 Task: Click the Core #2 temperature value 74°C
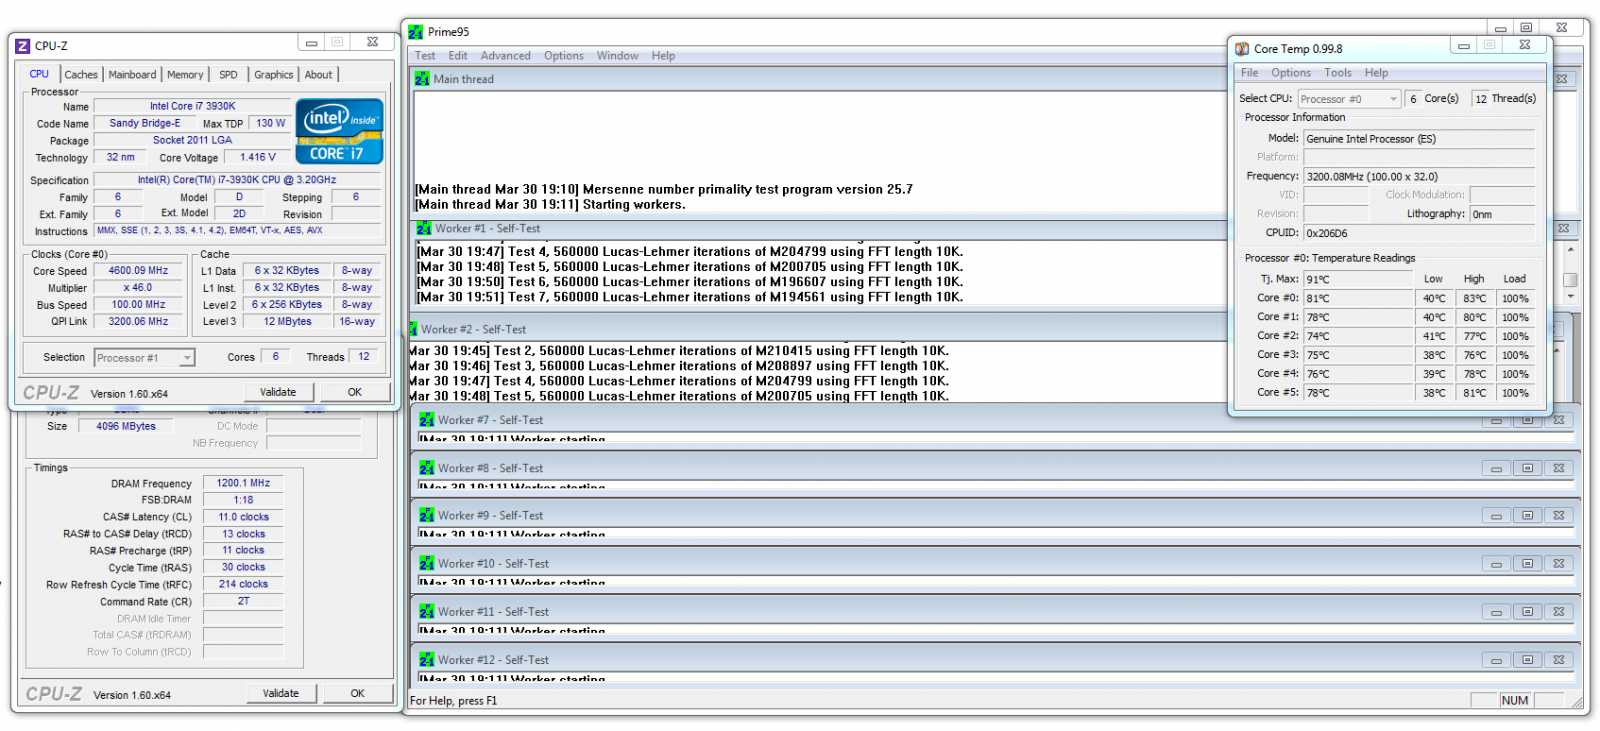coord(1358,337)
